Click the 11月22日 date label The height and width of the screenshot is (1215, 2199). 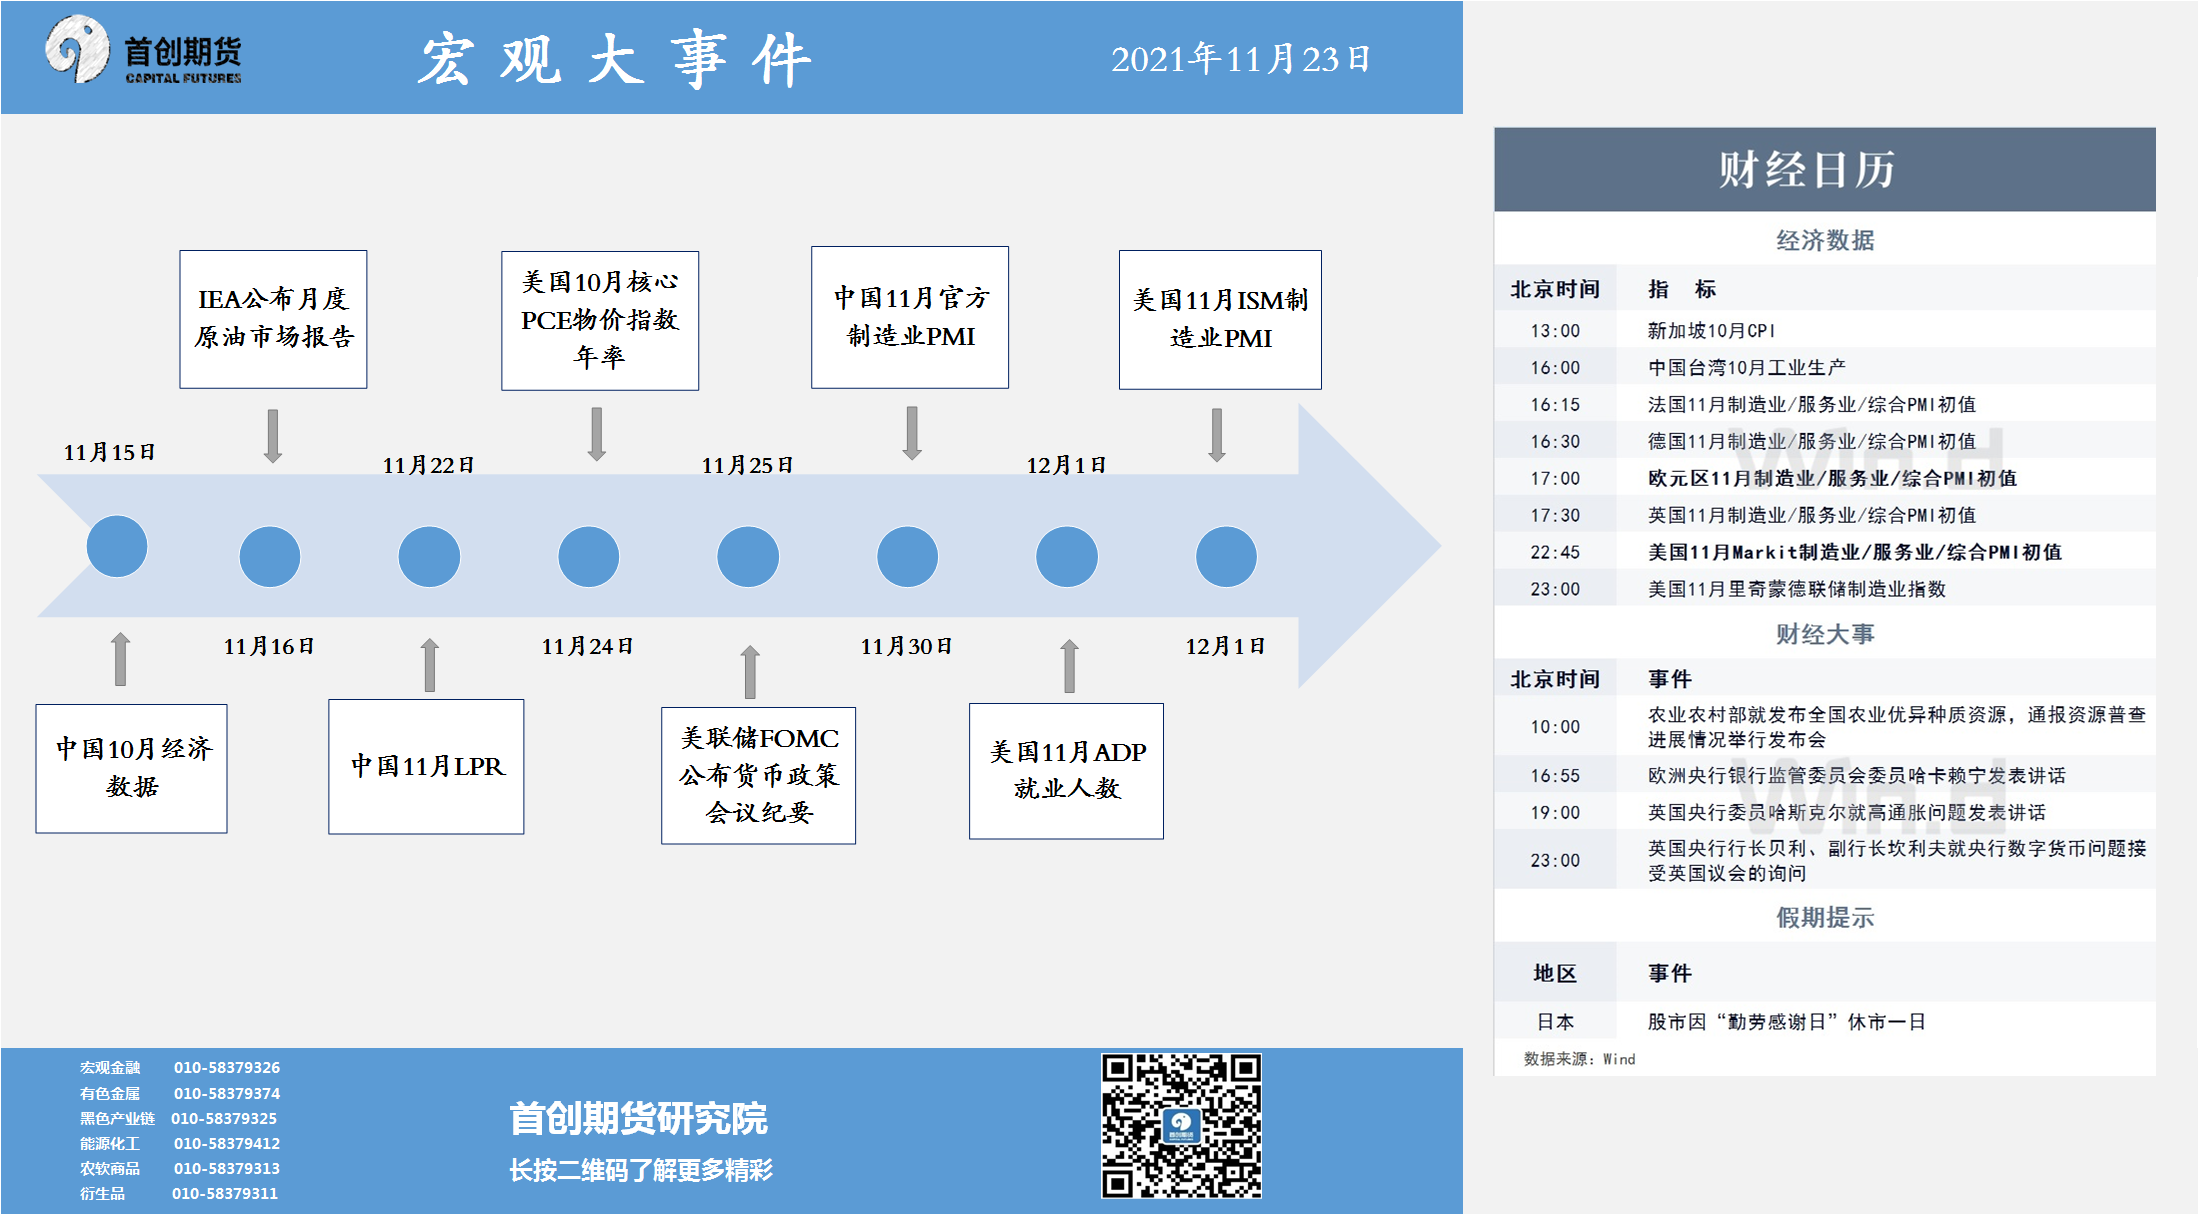(429, 465)
